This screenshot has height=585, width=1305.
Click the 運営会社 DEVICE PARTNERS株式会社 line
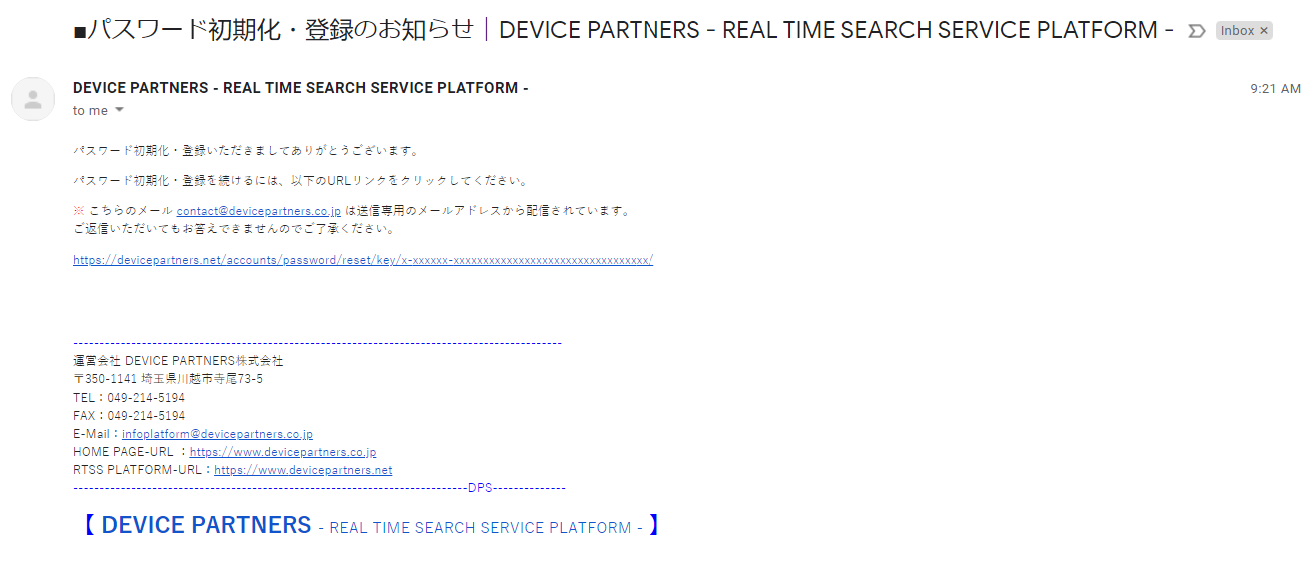click(x=178, y=361)
